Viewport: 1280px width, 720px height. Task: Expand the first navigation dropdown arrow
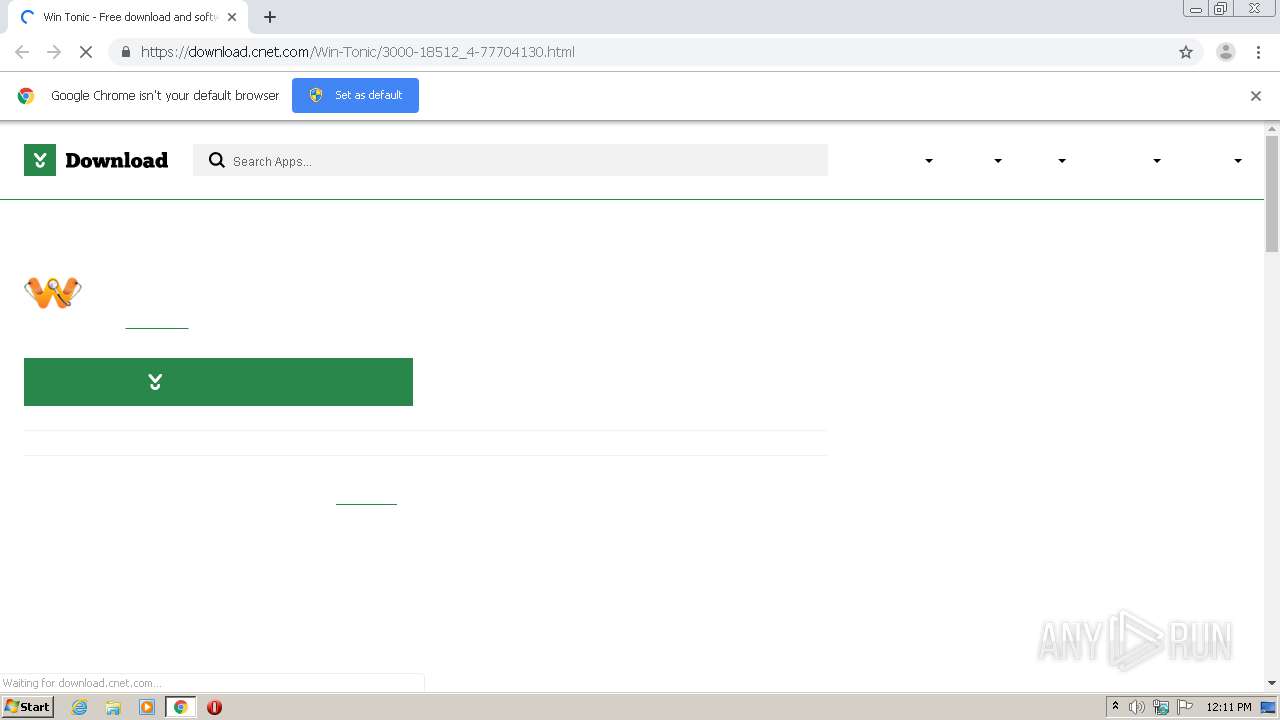[x=929, y=161]
